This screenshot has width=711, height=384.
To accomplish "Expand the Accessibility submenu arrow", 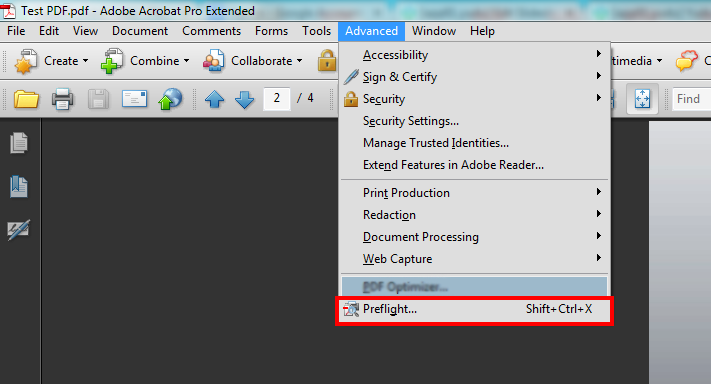I will coord(599,54).
